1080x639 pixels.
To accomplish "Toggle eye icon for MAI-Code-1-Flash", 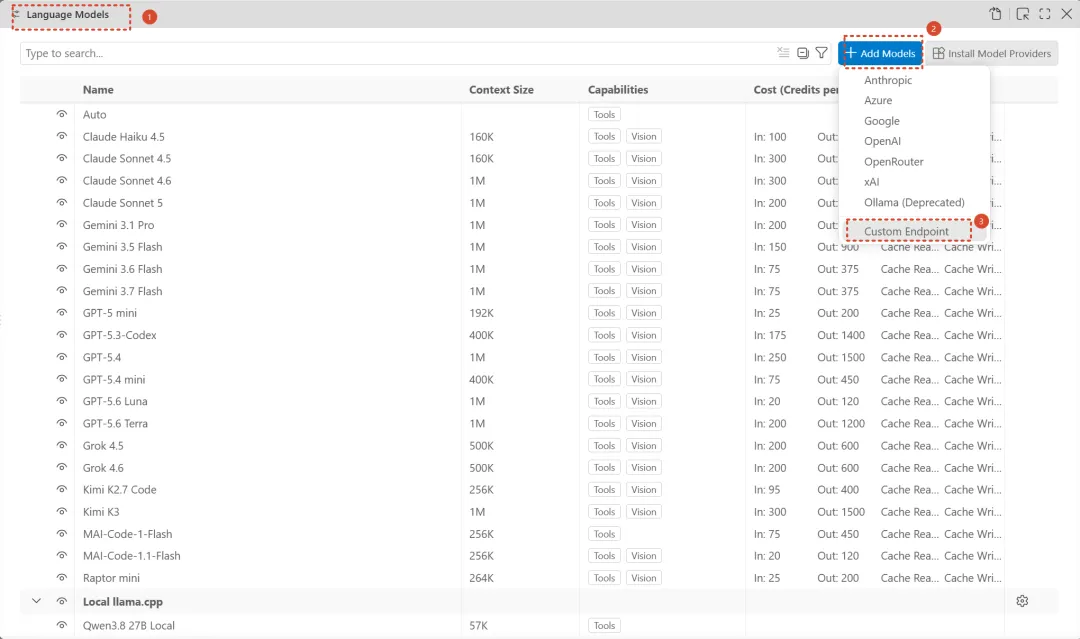I will click(x=62, y=534).
